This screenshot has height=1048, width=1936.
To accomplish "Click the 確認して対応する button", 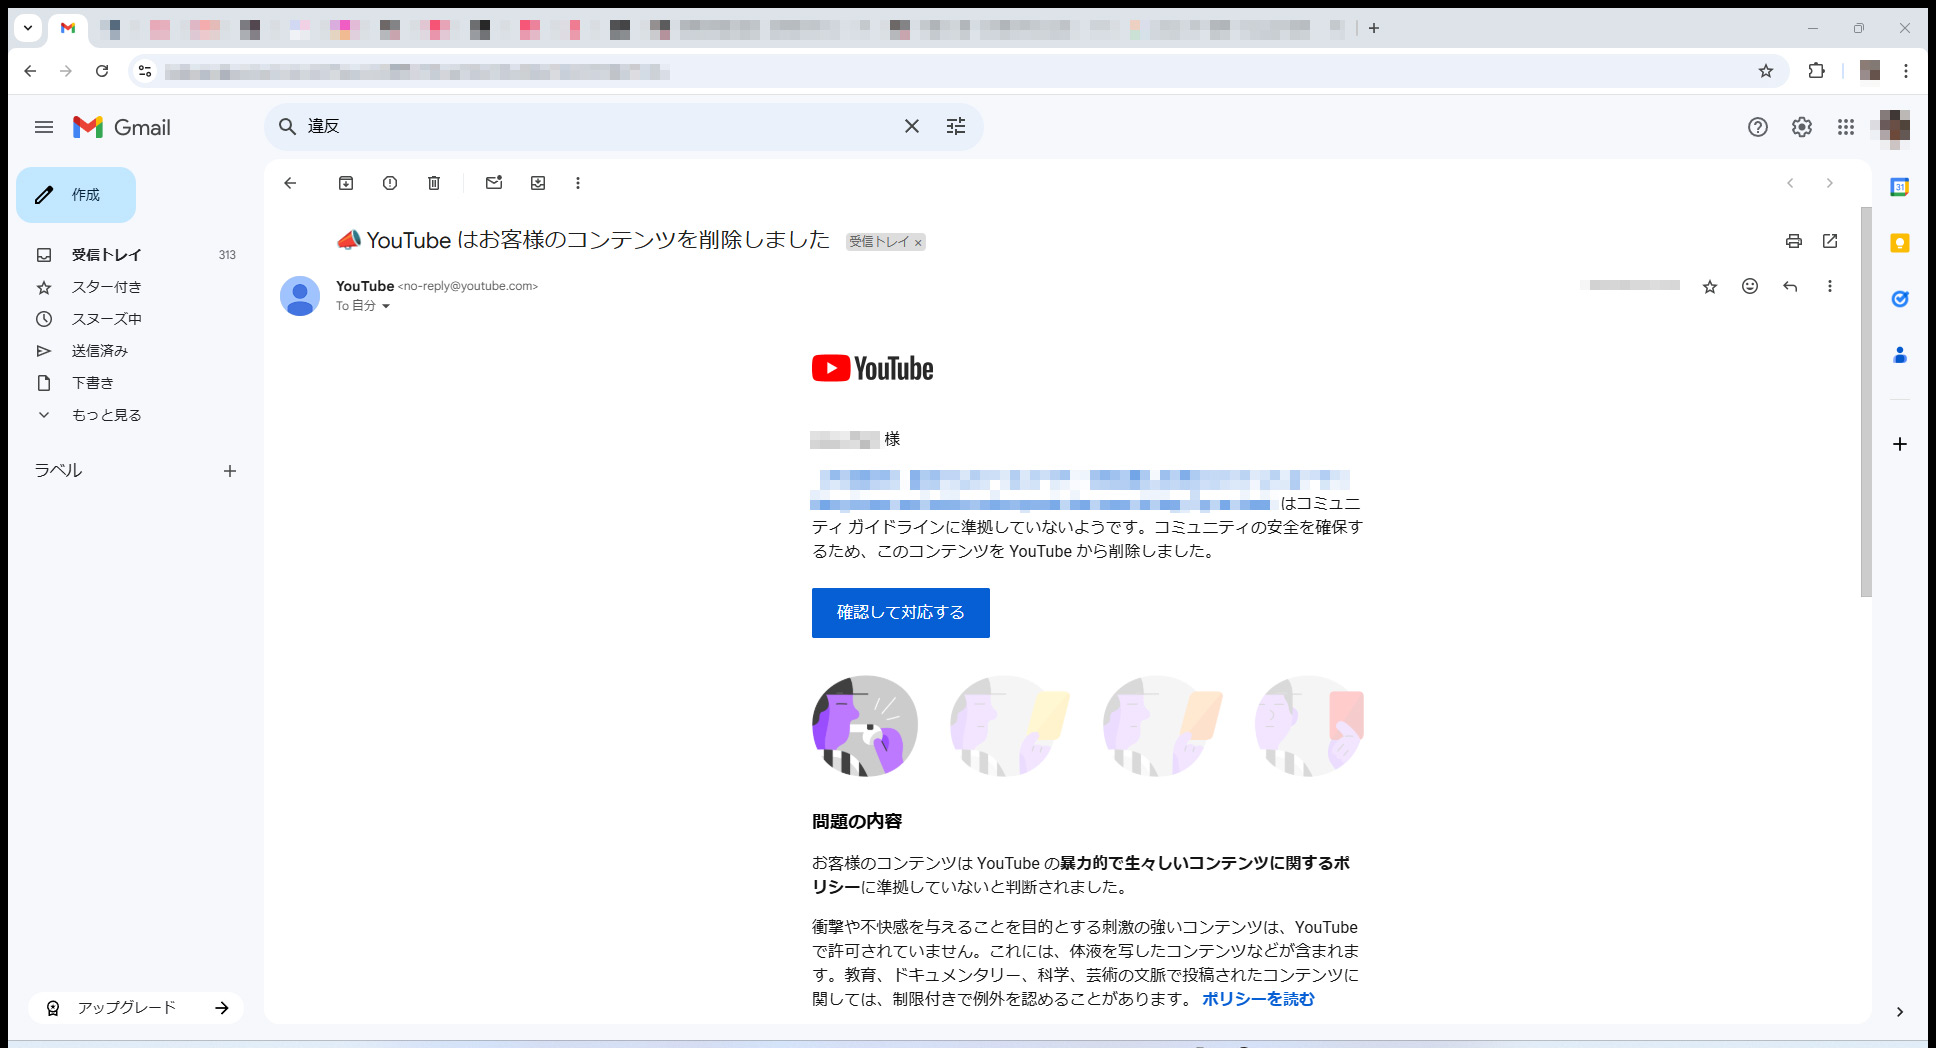I will click(900, 612).
